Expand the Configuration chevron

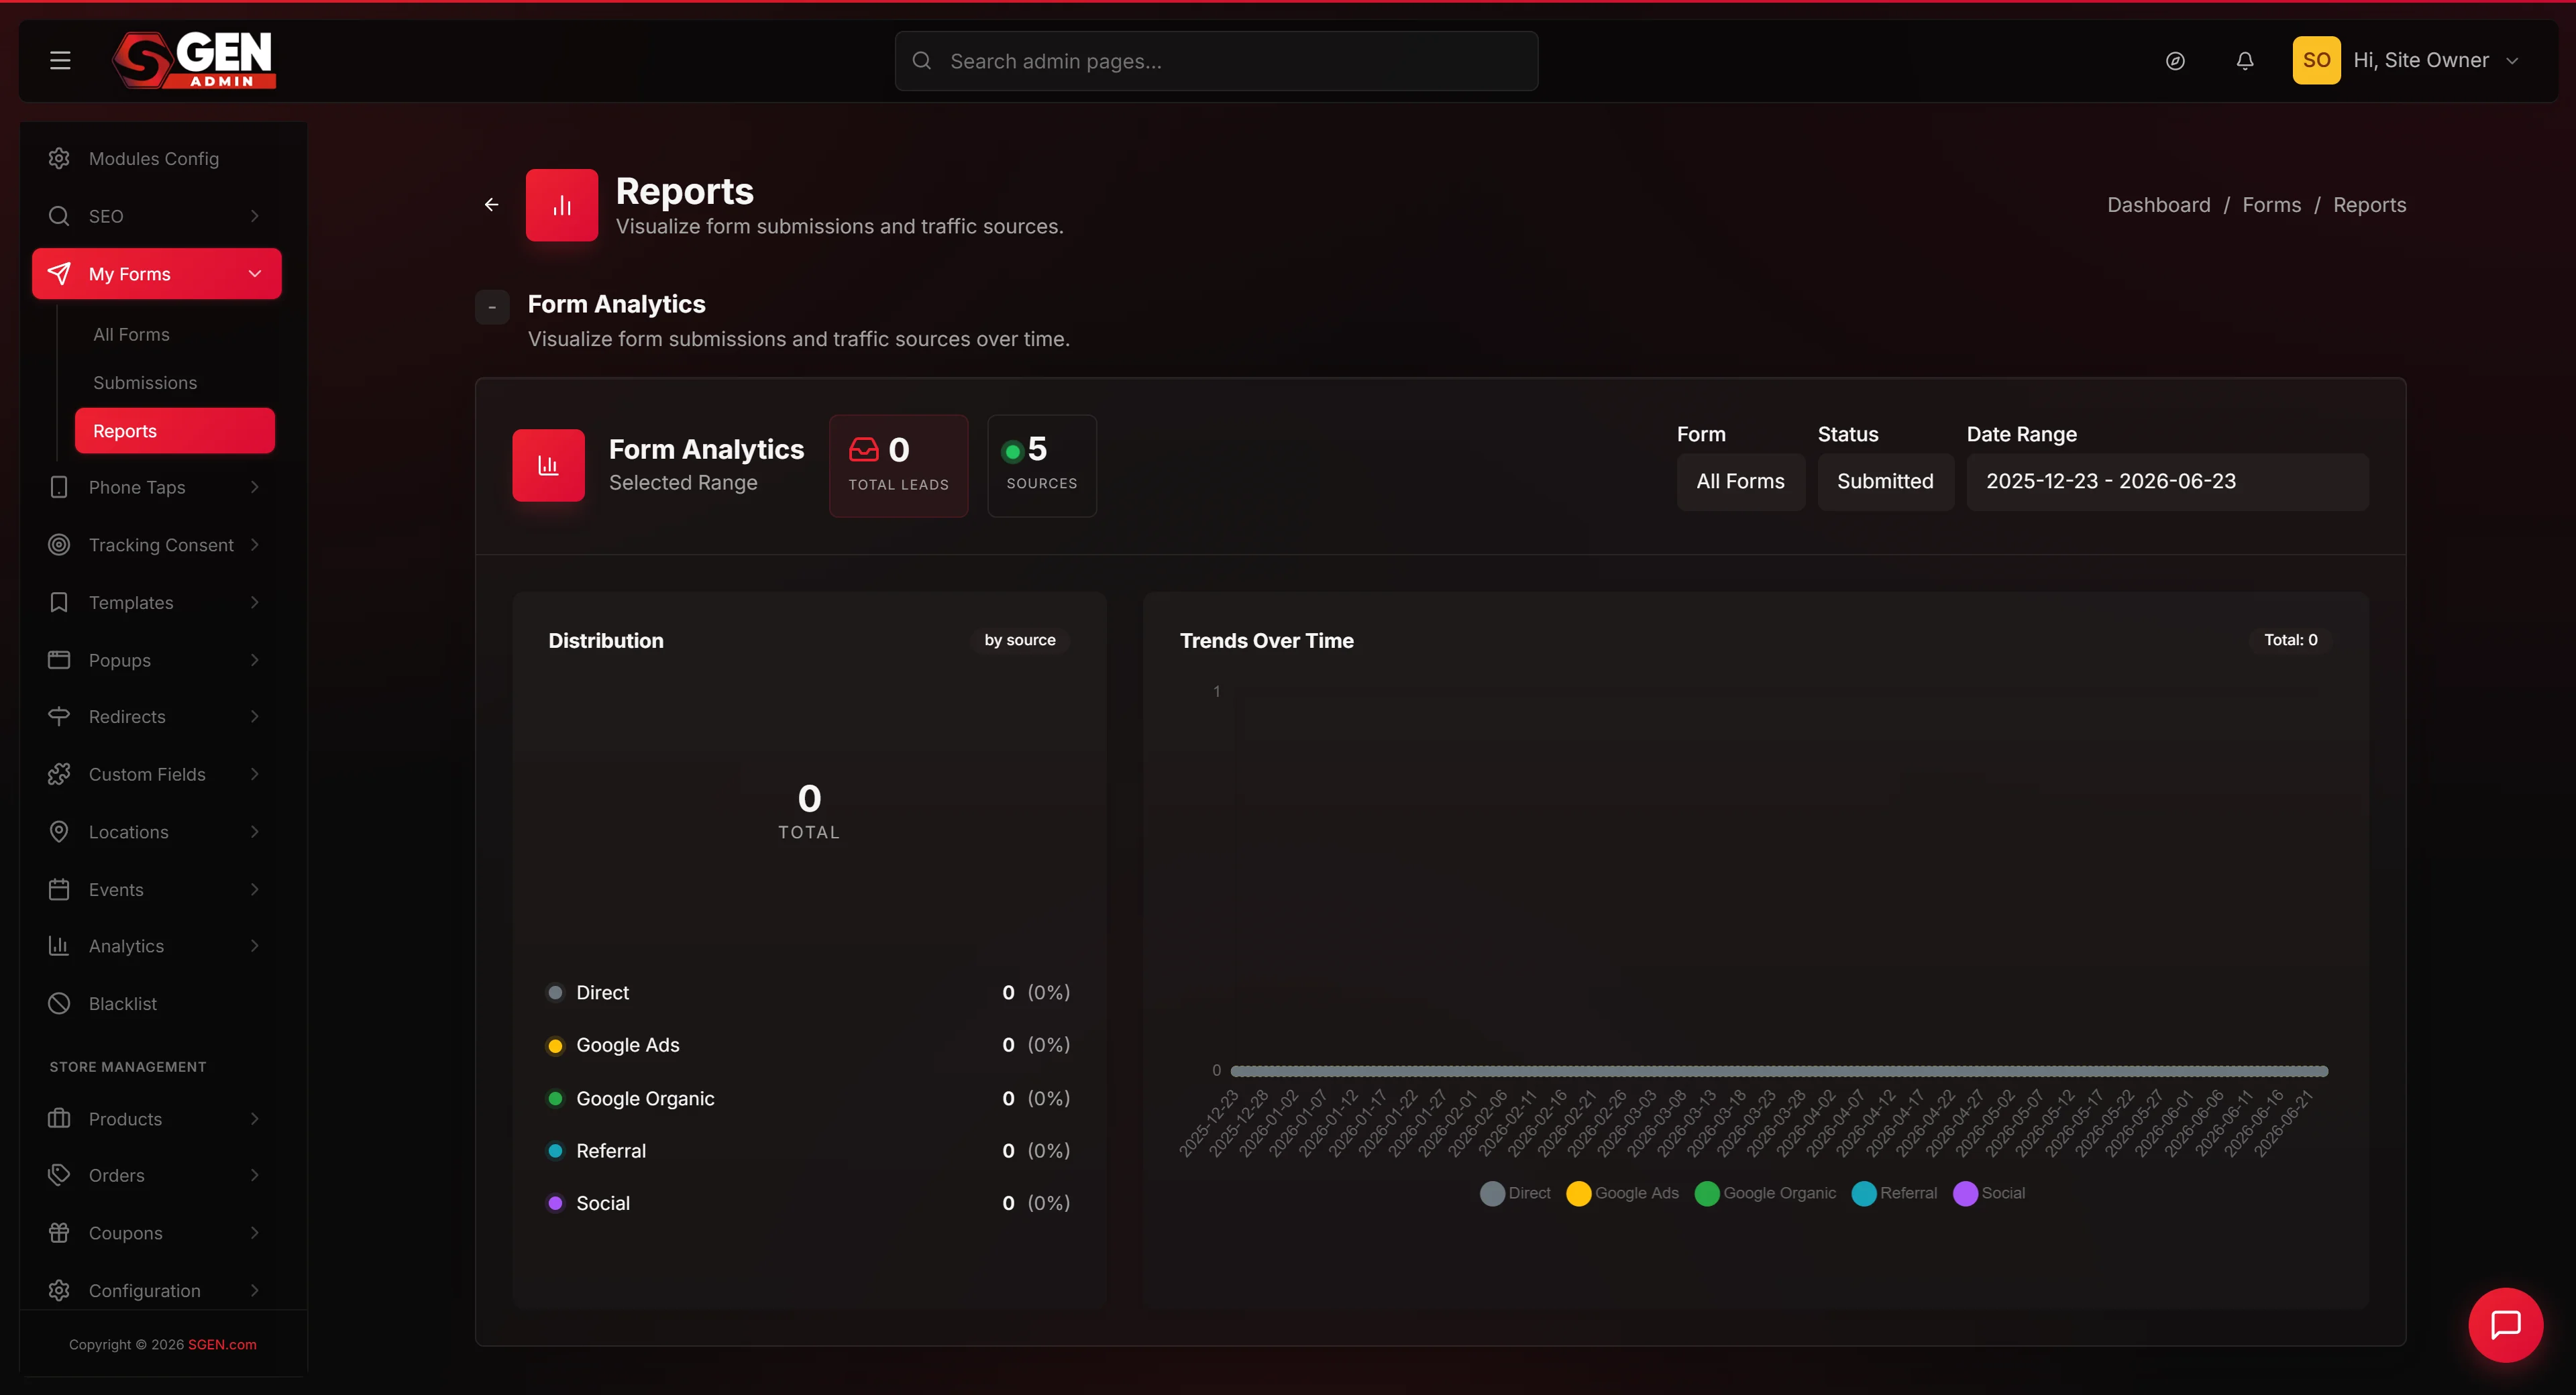coord(255,1290)
